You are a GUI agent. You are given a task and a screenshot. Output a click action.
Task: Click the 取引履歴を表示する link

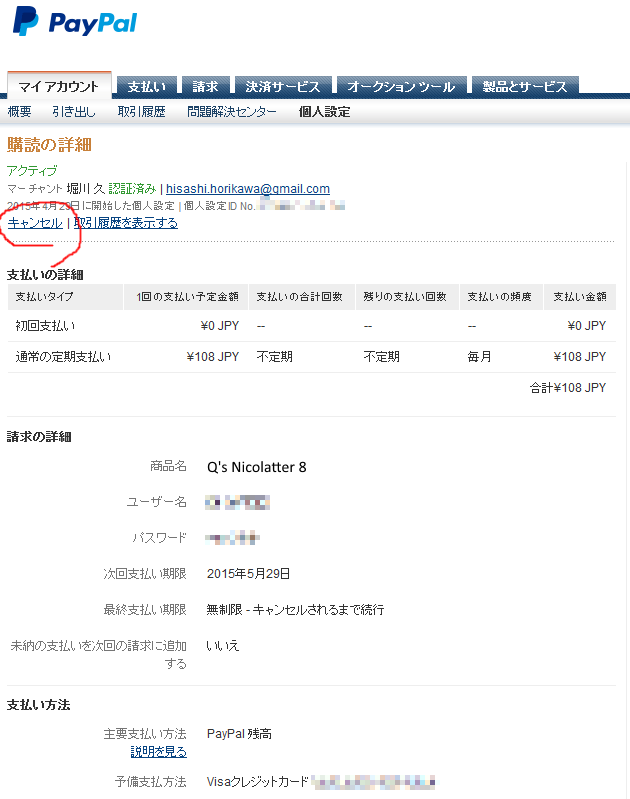point(126,223)
